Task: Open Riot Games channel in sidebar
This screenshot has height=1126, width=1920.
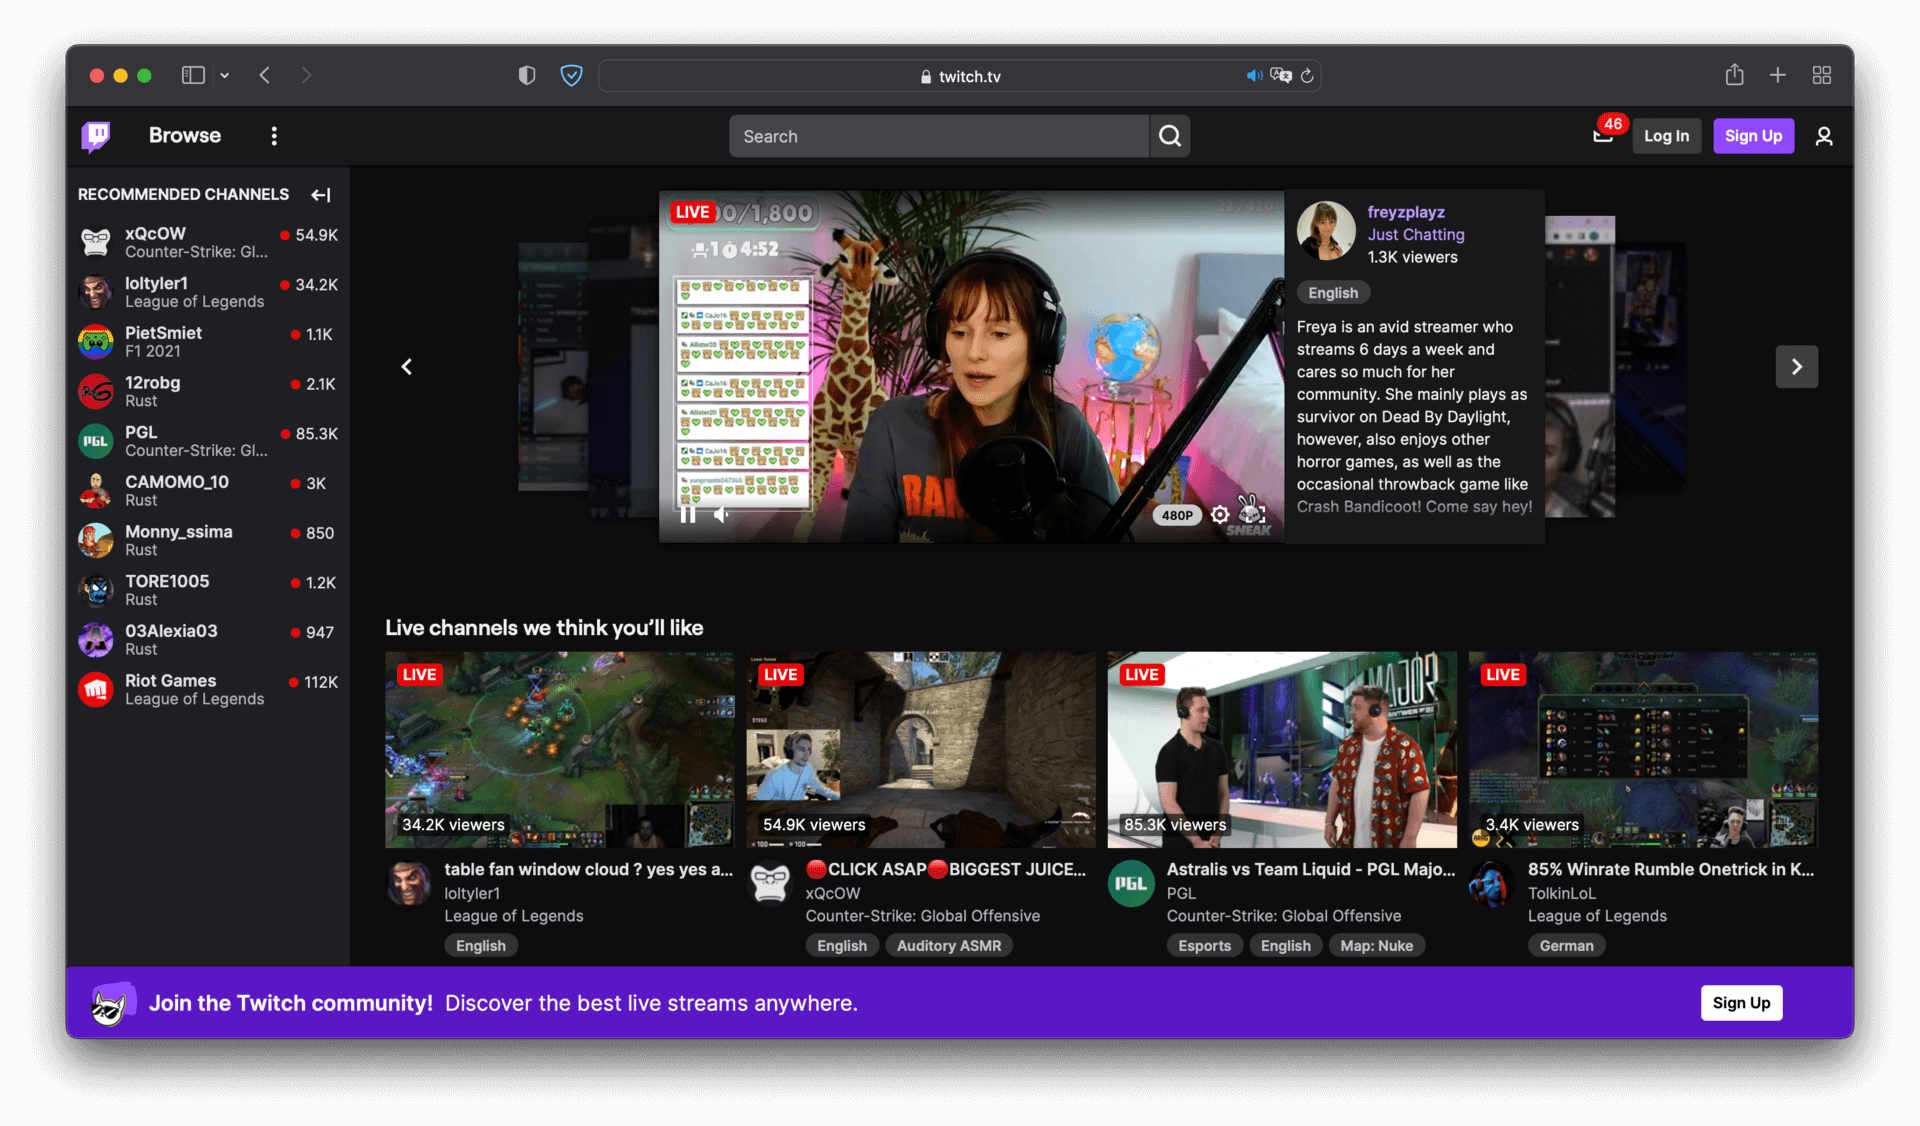Action: coord(208,689)
